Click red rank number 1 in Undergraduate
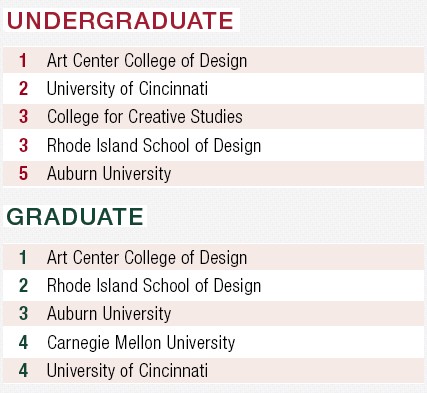Screen dimensions: 427x393 tap(23, 61)
